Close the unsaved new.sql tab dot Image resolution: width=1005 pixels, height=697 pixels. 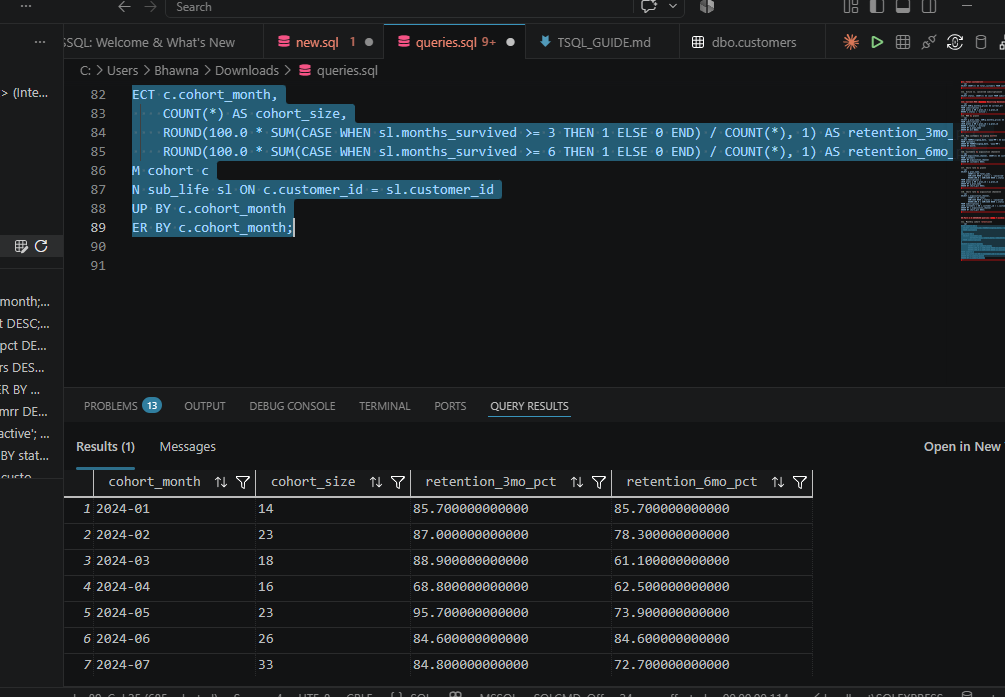point(369,42)
